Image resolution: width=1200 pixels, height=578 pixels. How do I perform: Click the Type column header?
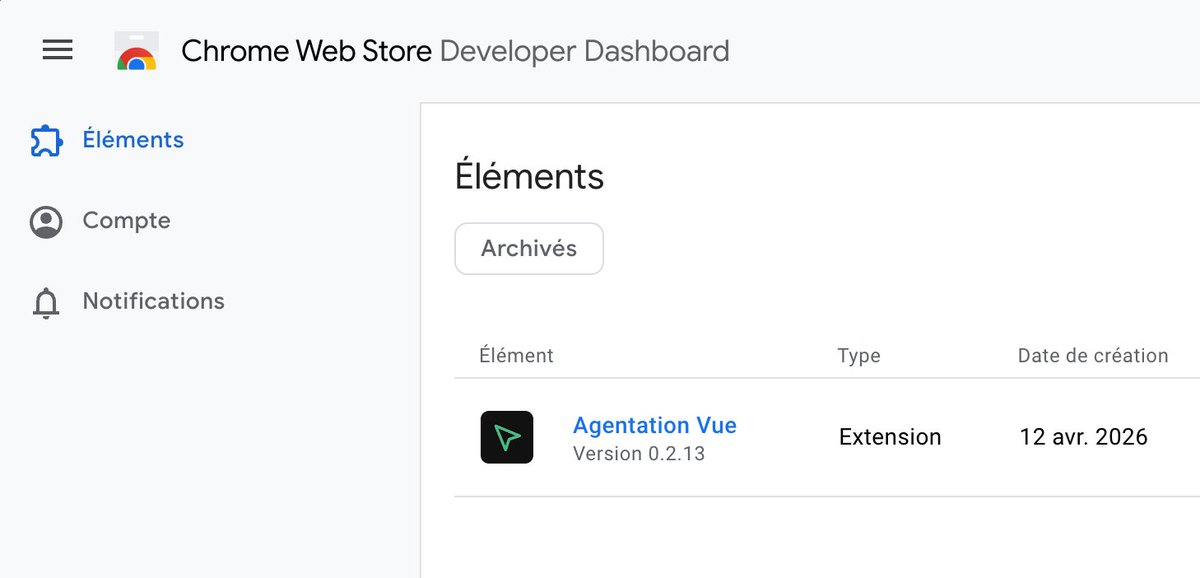859,356
